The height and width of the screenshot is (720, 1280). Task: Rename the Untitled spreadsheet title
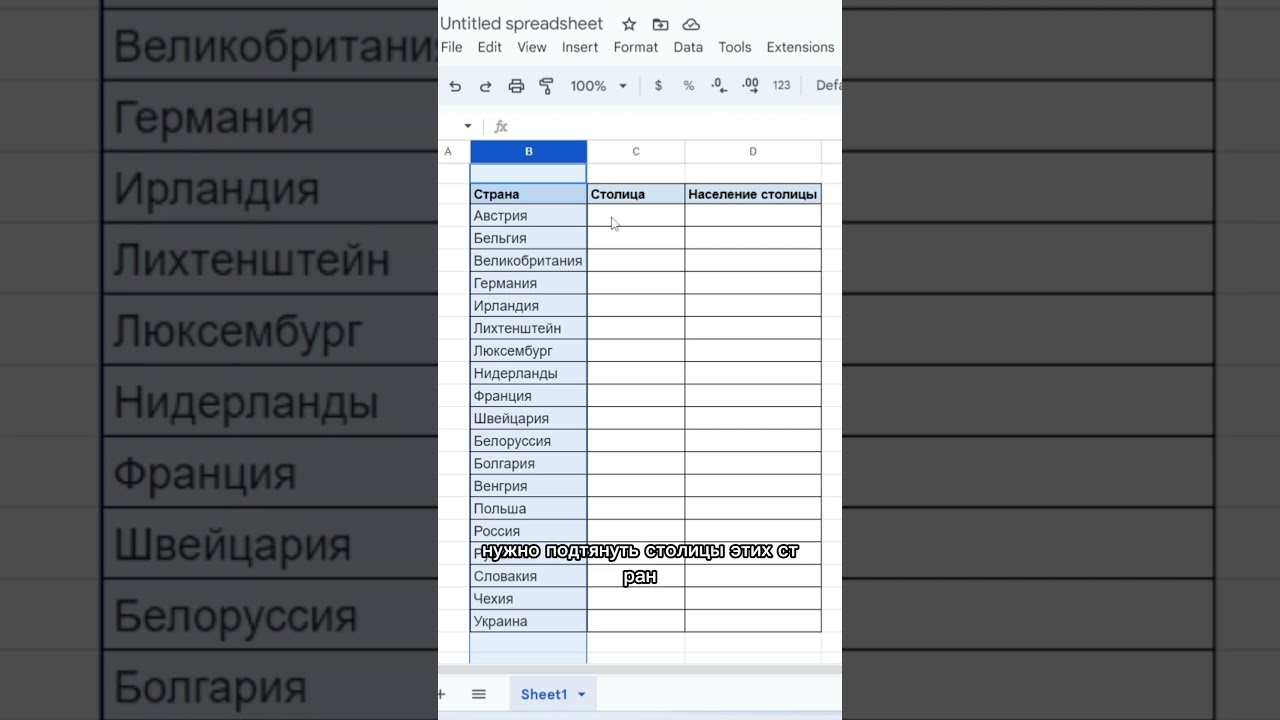click(522, 24)
